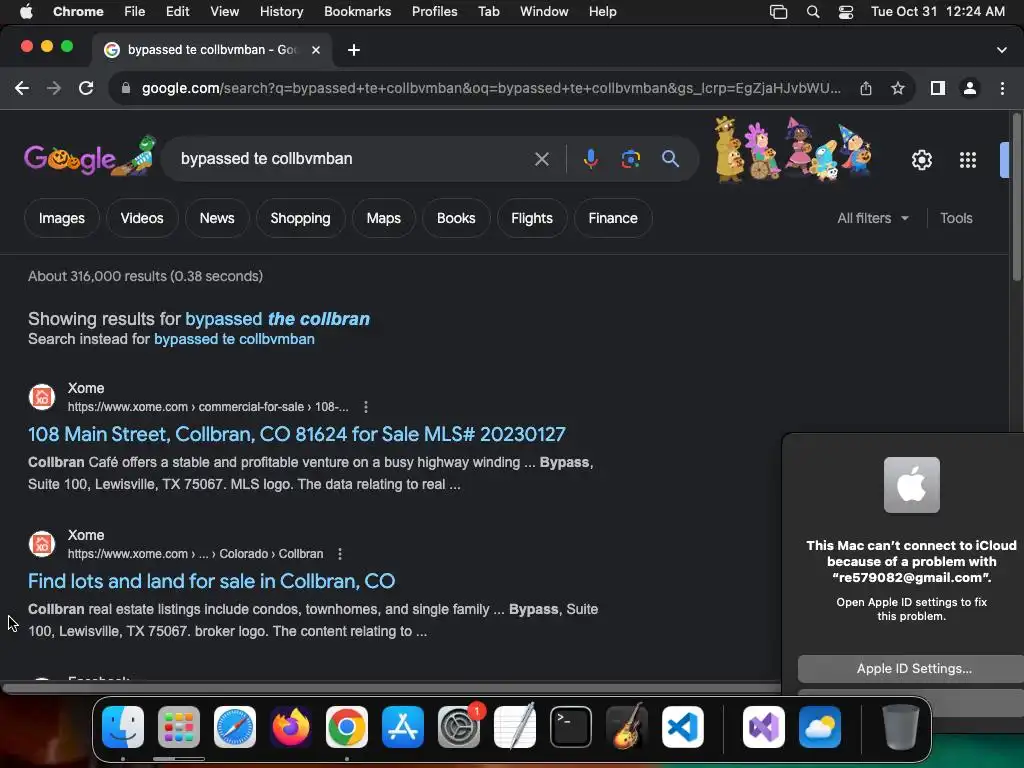Viewport: 1024px width, 768px height.
Task: Open Google quick settings gear
Action: [x=921, y=160]
